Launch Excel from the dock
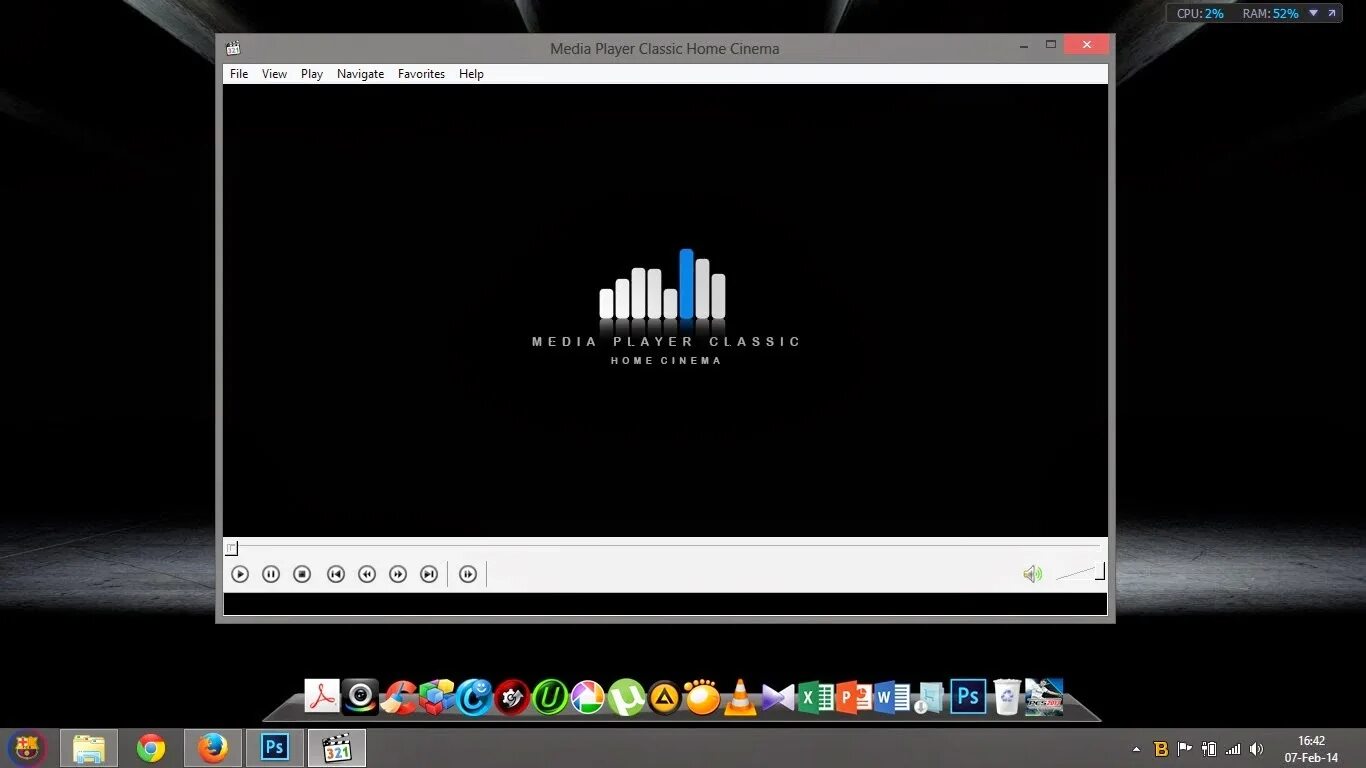 click(x=816, y=696)
